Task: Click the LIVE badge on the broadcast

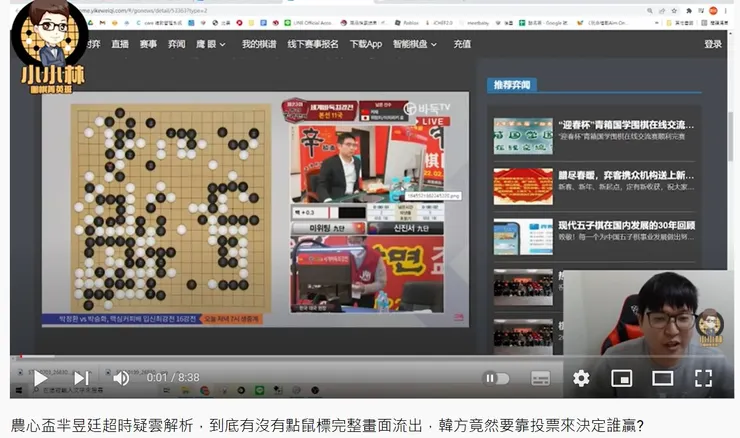Action: tap(431, 121)
